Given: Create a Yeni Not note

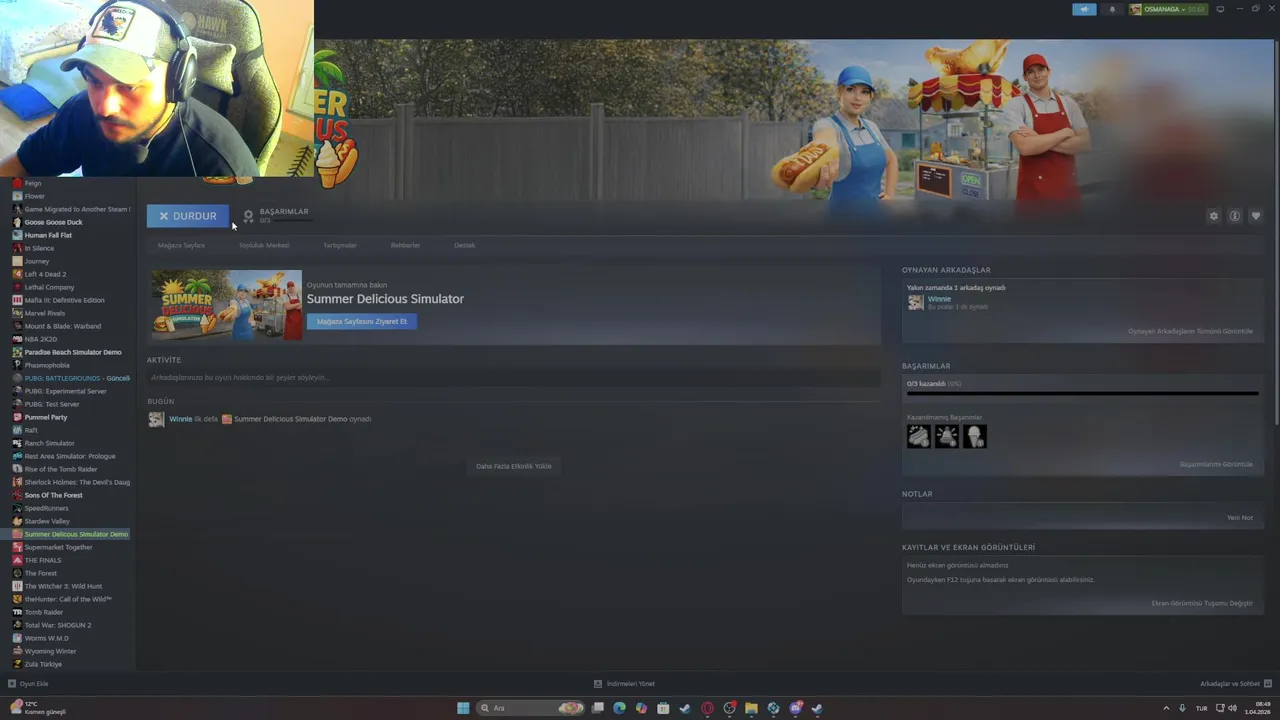Looking at the screenshot, I should [1240, 517].
